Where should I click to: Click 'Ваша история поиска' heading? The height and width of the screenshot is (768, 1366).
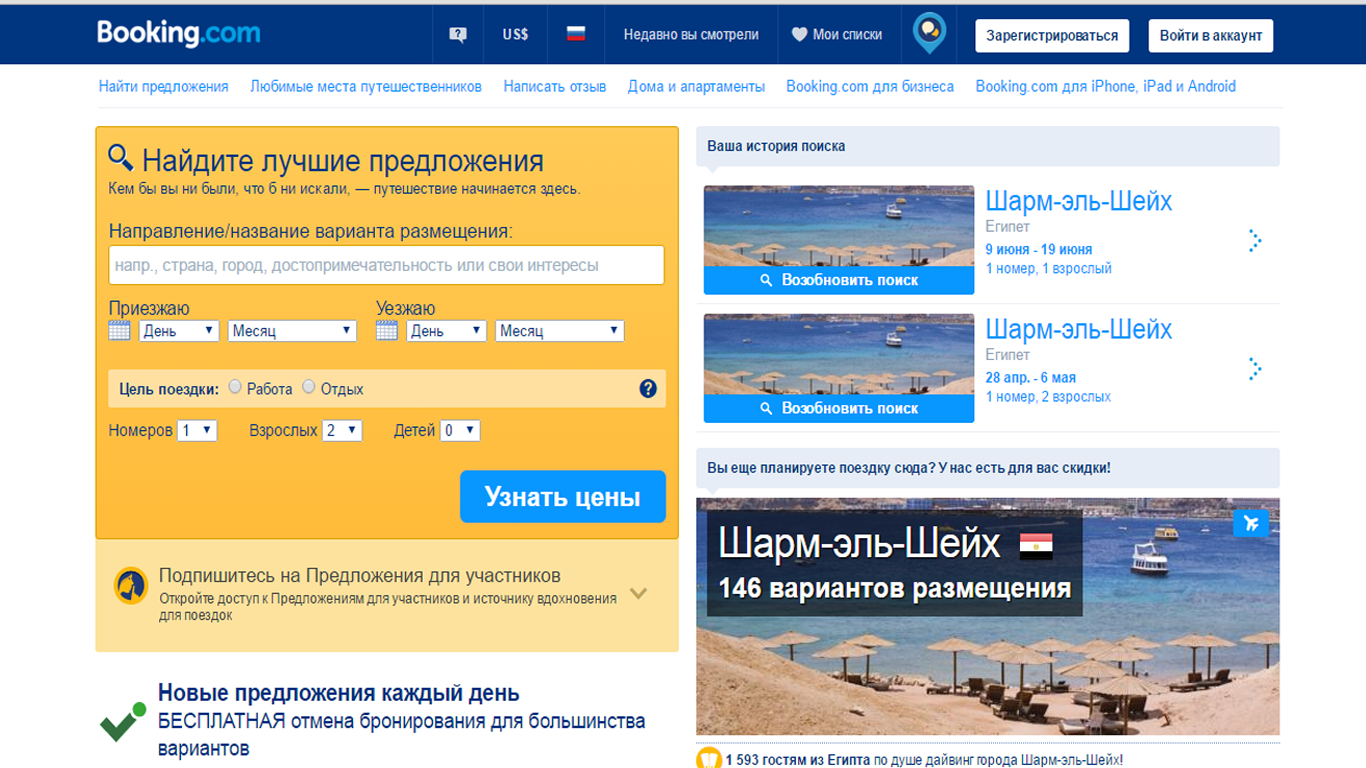pos(776,146)
